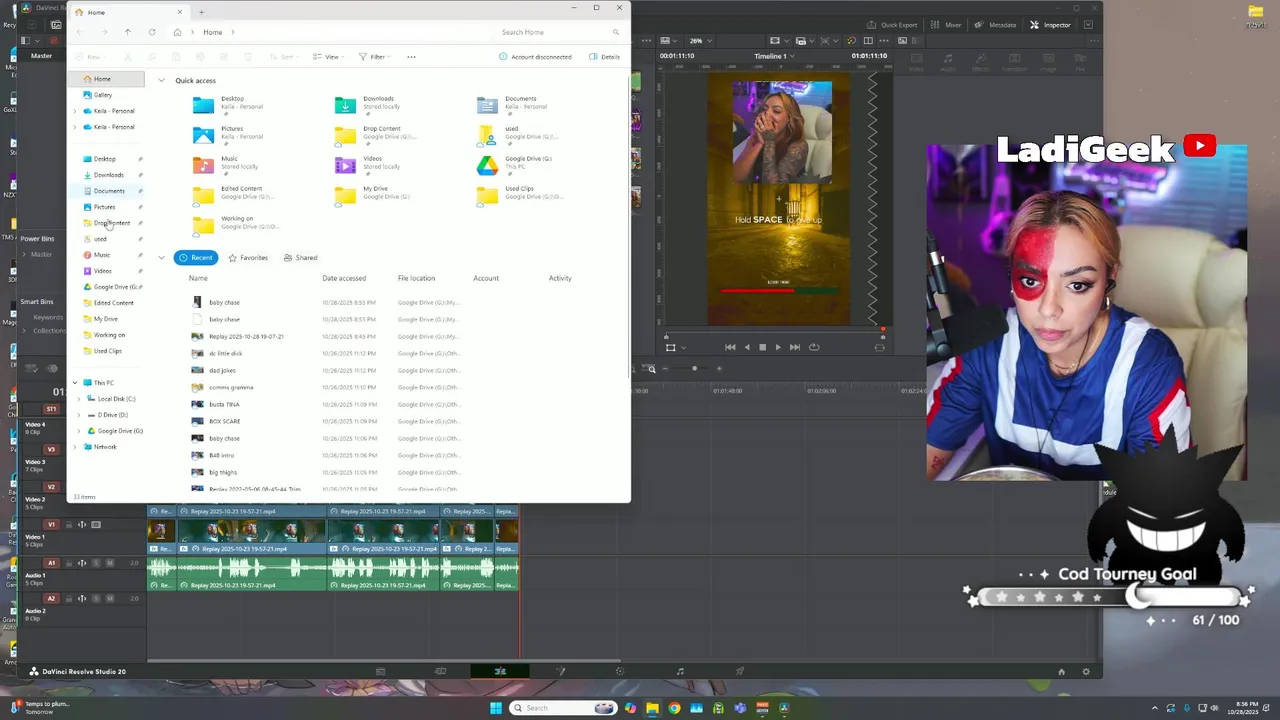Sort by the Date accessed column header
The width and height of the screenshot is (1280, 720).
tap(344, 278)
